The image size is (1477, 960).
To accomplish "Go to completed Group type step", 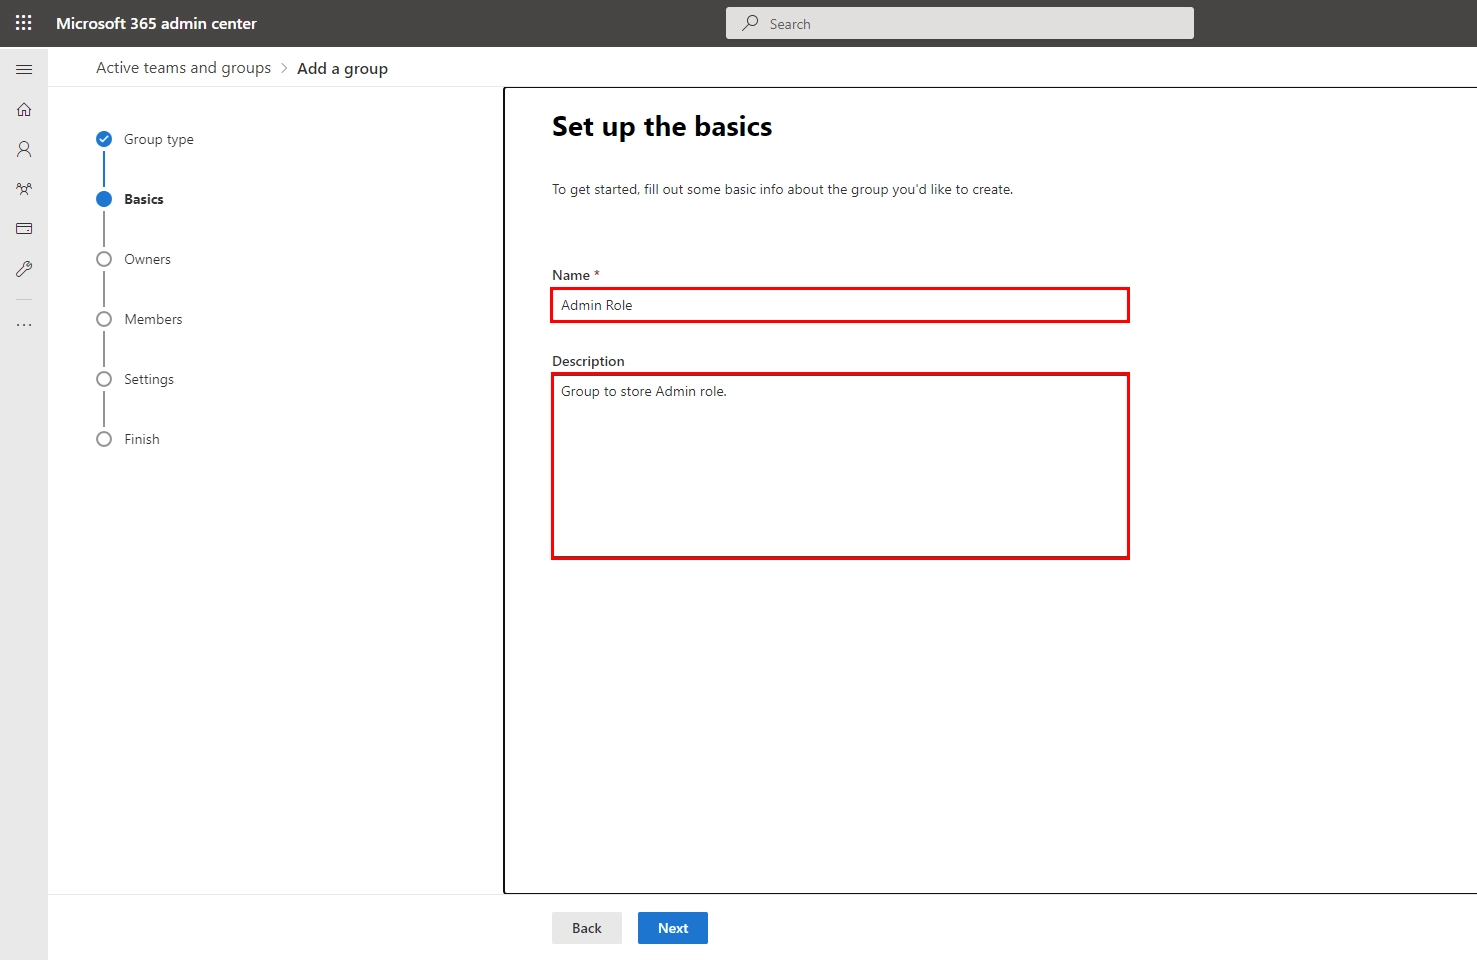I will (145, 139).
